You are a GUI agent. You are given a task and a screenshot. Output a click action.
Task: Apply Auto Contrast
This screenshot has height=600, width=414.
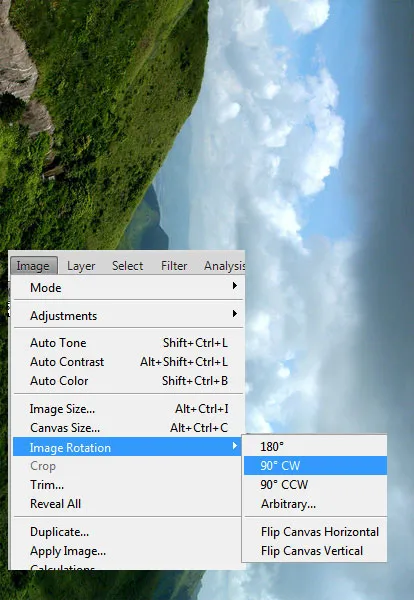(128, 362)
